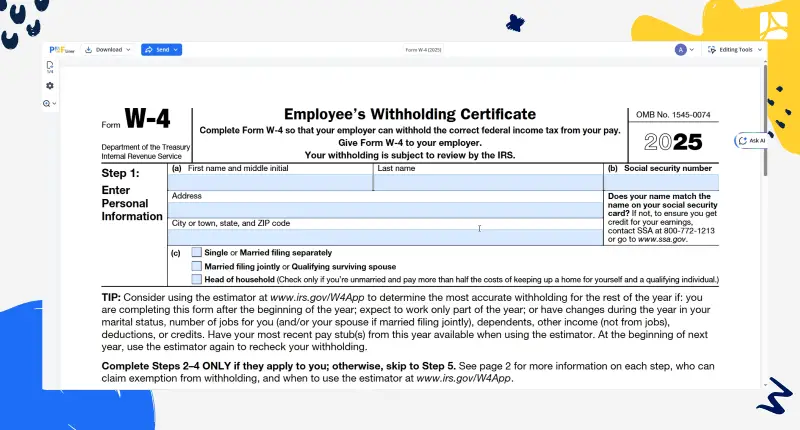Click the Address input field
This screenshot has height=430, width=800.
tap(385, 210)
